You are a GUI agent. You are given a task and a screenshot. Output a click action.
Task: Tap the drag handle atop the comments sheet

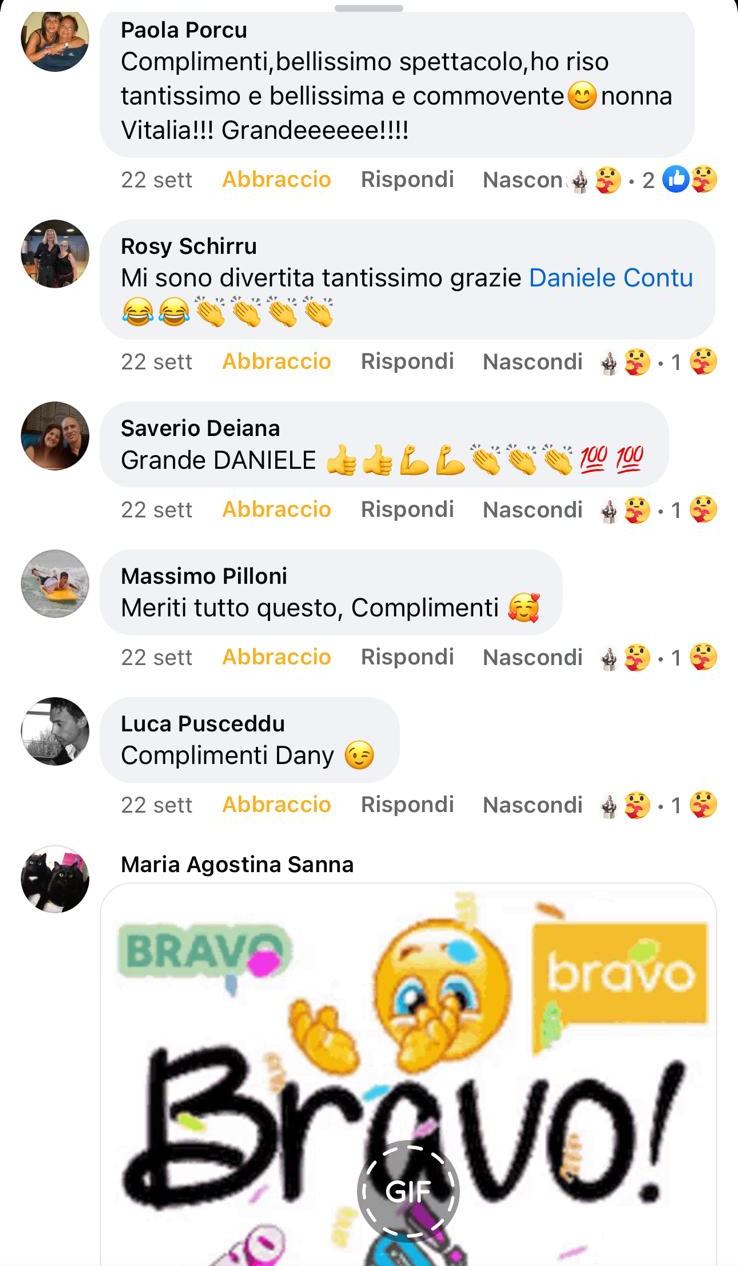click(369, 8)
